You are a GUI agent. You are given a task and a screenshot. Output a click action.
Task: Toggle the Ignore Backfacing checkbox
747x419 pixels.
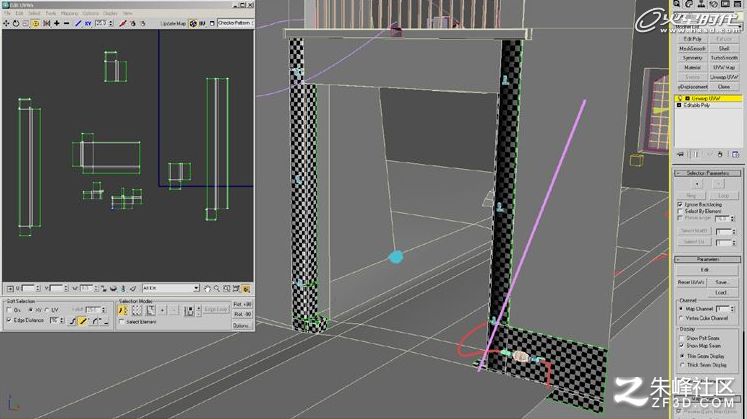click(x=680, y=204)
